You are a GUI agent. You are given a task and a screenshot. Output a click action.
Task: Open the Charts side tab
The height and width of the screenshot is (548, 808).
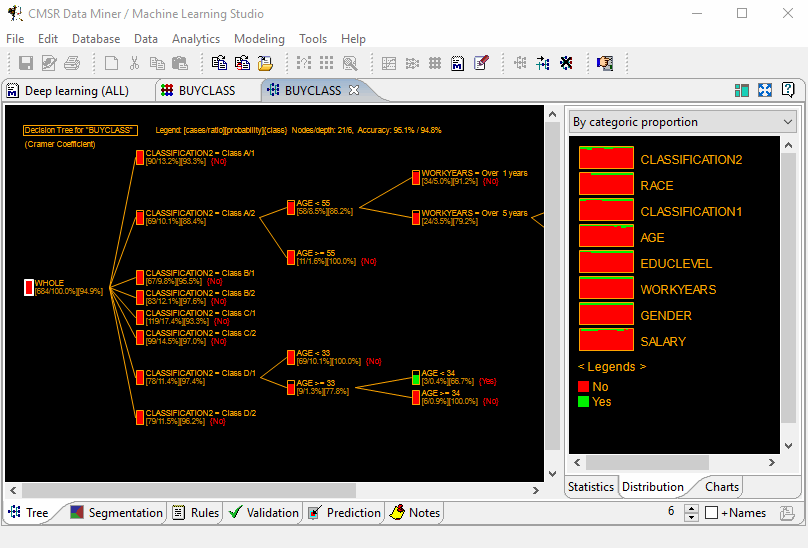721,487
